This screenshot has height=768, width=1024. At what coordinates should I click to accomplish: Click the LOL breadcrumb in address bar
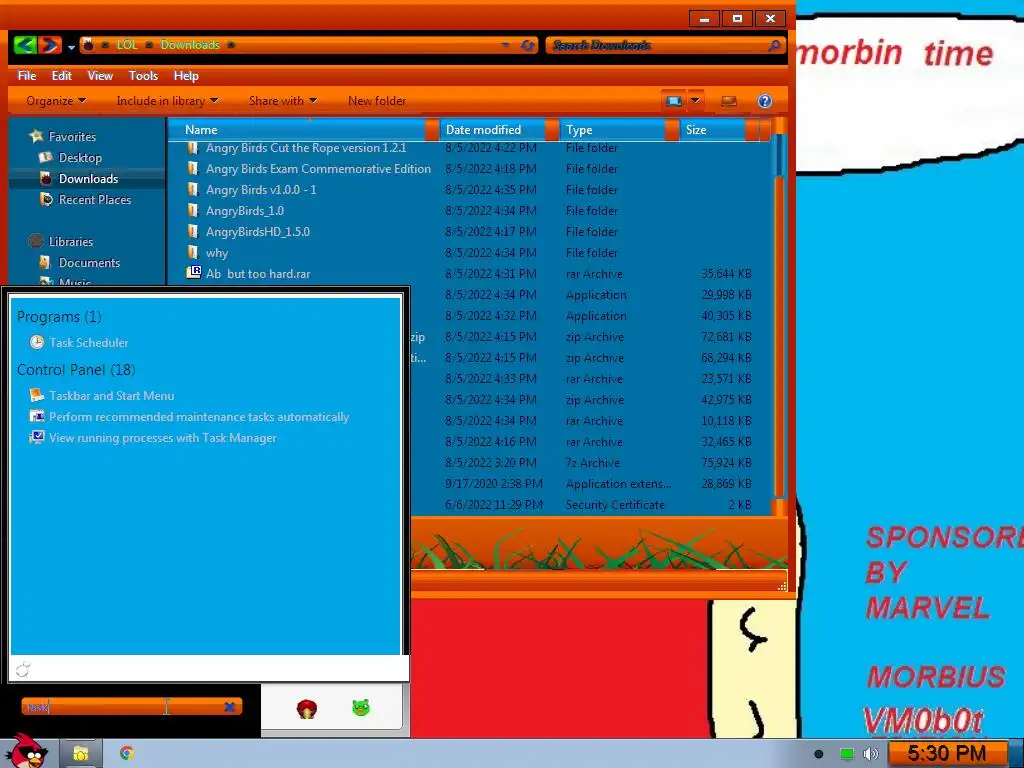(x=127, y=45)
